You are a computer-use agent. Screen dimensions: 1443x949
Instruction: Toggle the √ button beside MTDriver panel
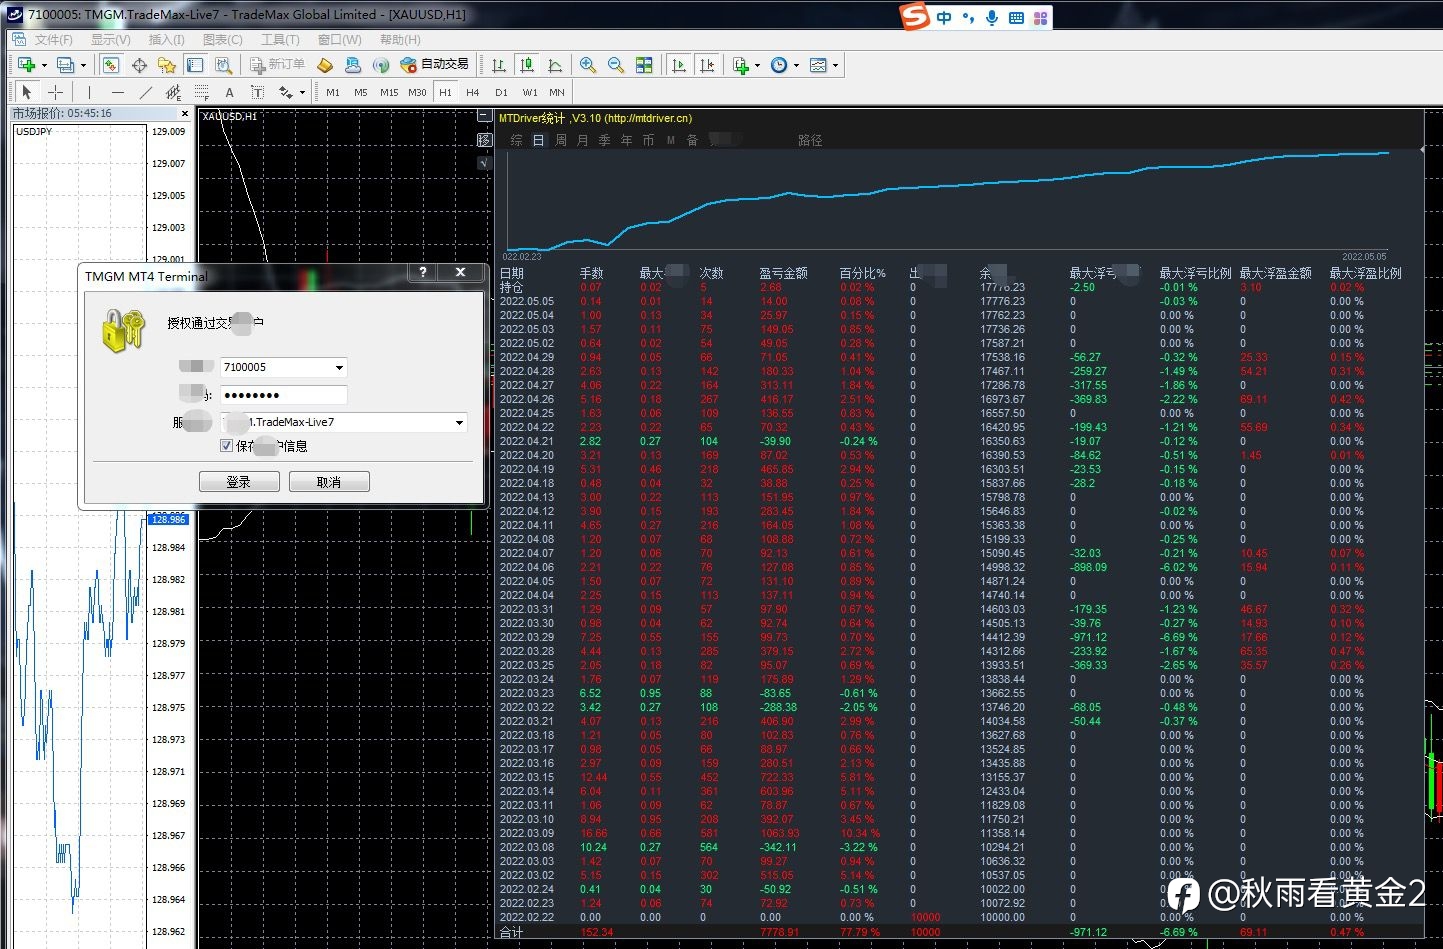pos(485,163)
